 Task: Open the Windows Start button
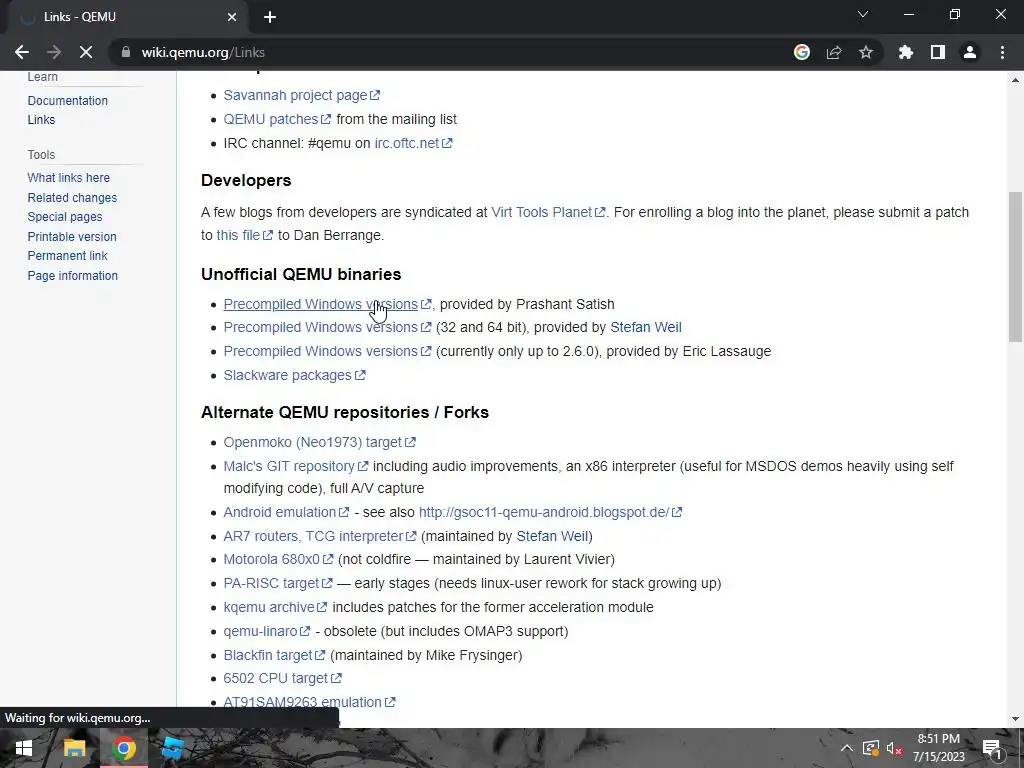tap(24, 748)
